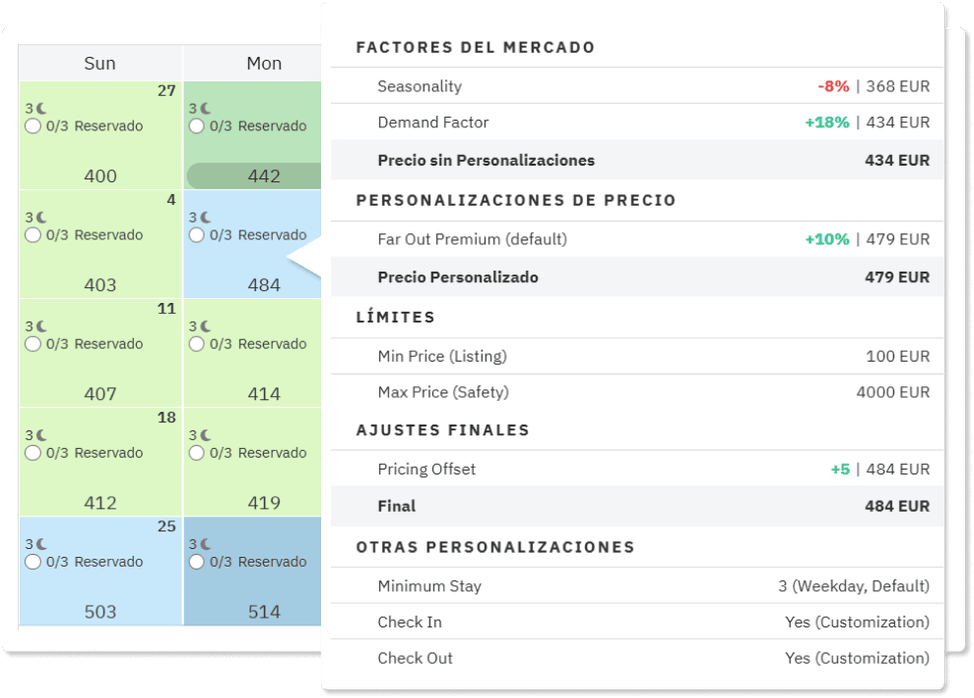974x698 pixels.
Task: Click the moon icon in Sunday 25 cell
Action: pos(42,544)
